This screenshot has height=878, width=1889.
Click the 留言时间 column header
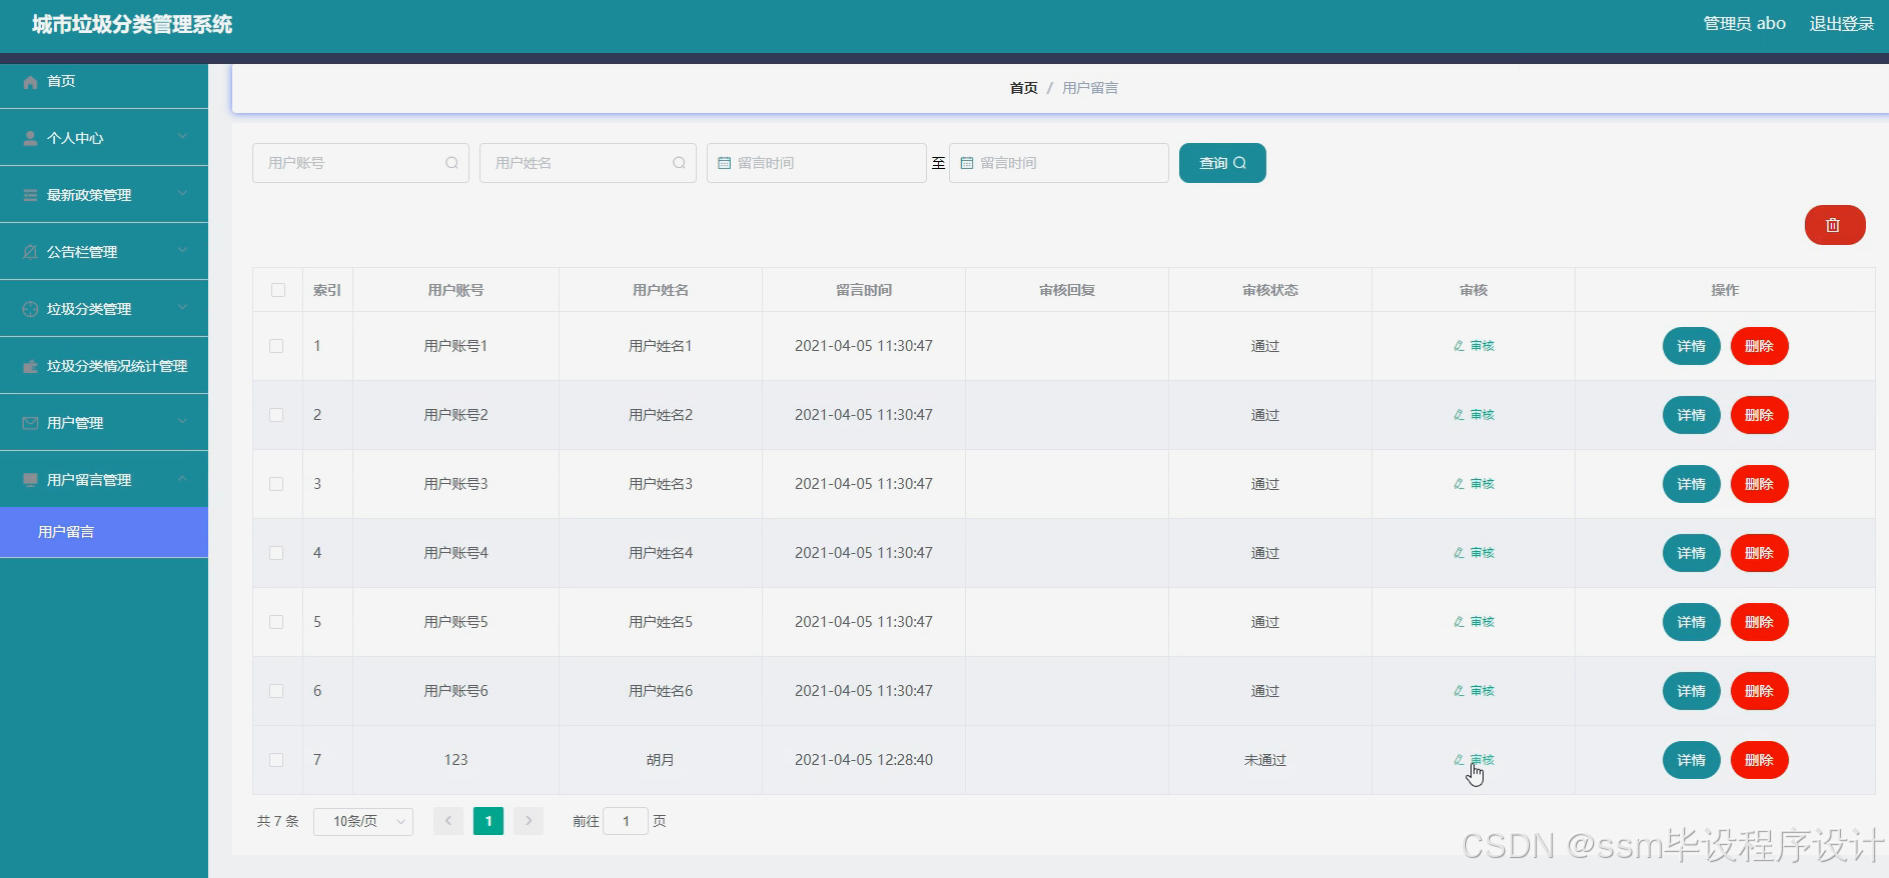click(864, 290)
